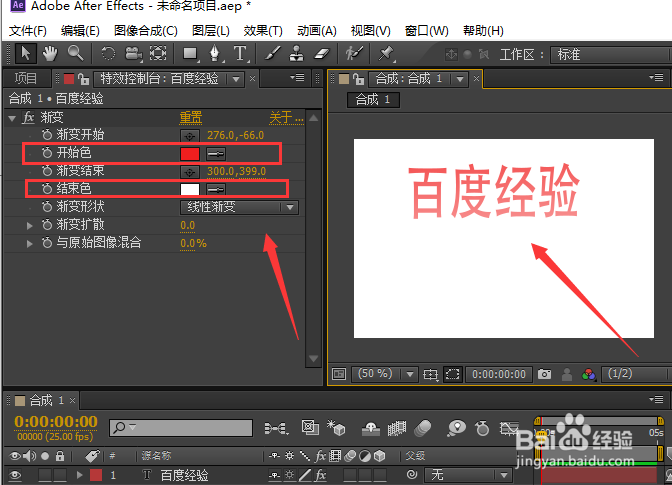Open the title/action safe grid options
The width and height of the screenshot is (672, 485).
(430, 375)
